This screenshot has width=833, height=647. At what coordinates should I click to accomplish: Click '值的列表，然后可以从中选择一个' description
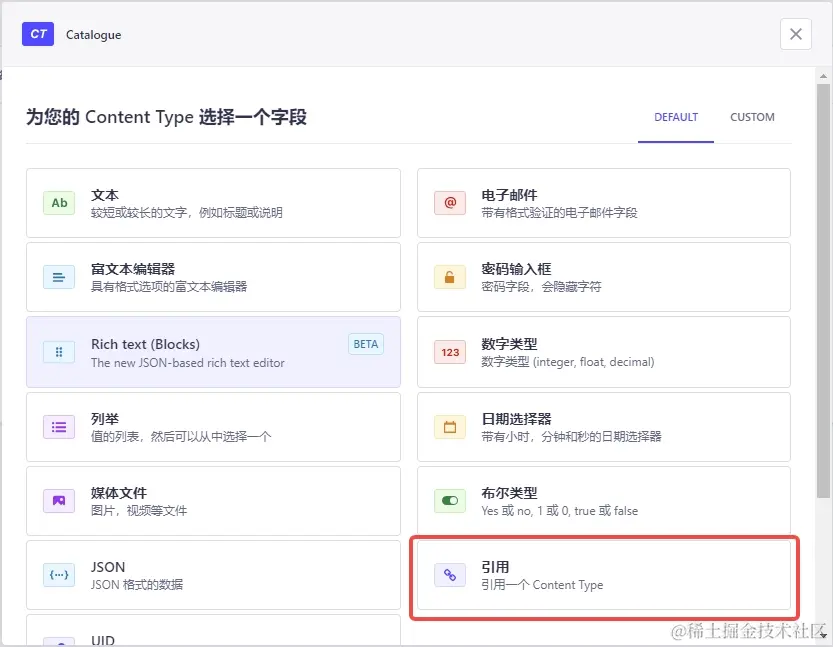[x=181, y=437]
